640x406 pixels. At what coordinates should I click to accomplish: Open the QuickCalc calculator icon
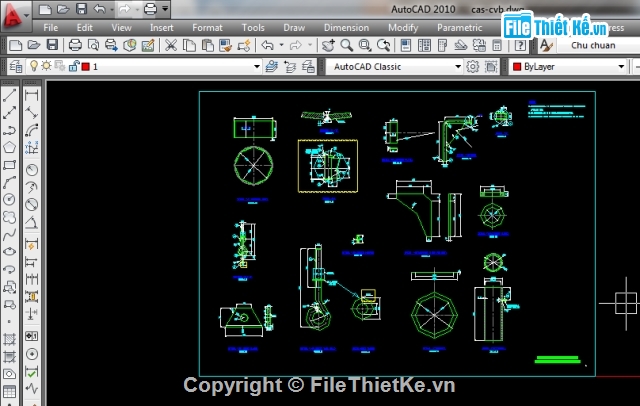497,45
